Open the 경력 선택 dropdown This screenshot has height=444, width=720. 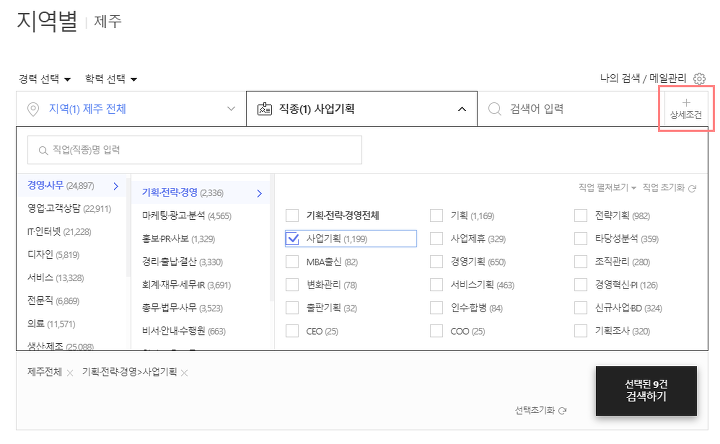pos(45,79)
